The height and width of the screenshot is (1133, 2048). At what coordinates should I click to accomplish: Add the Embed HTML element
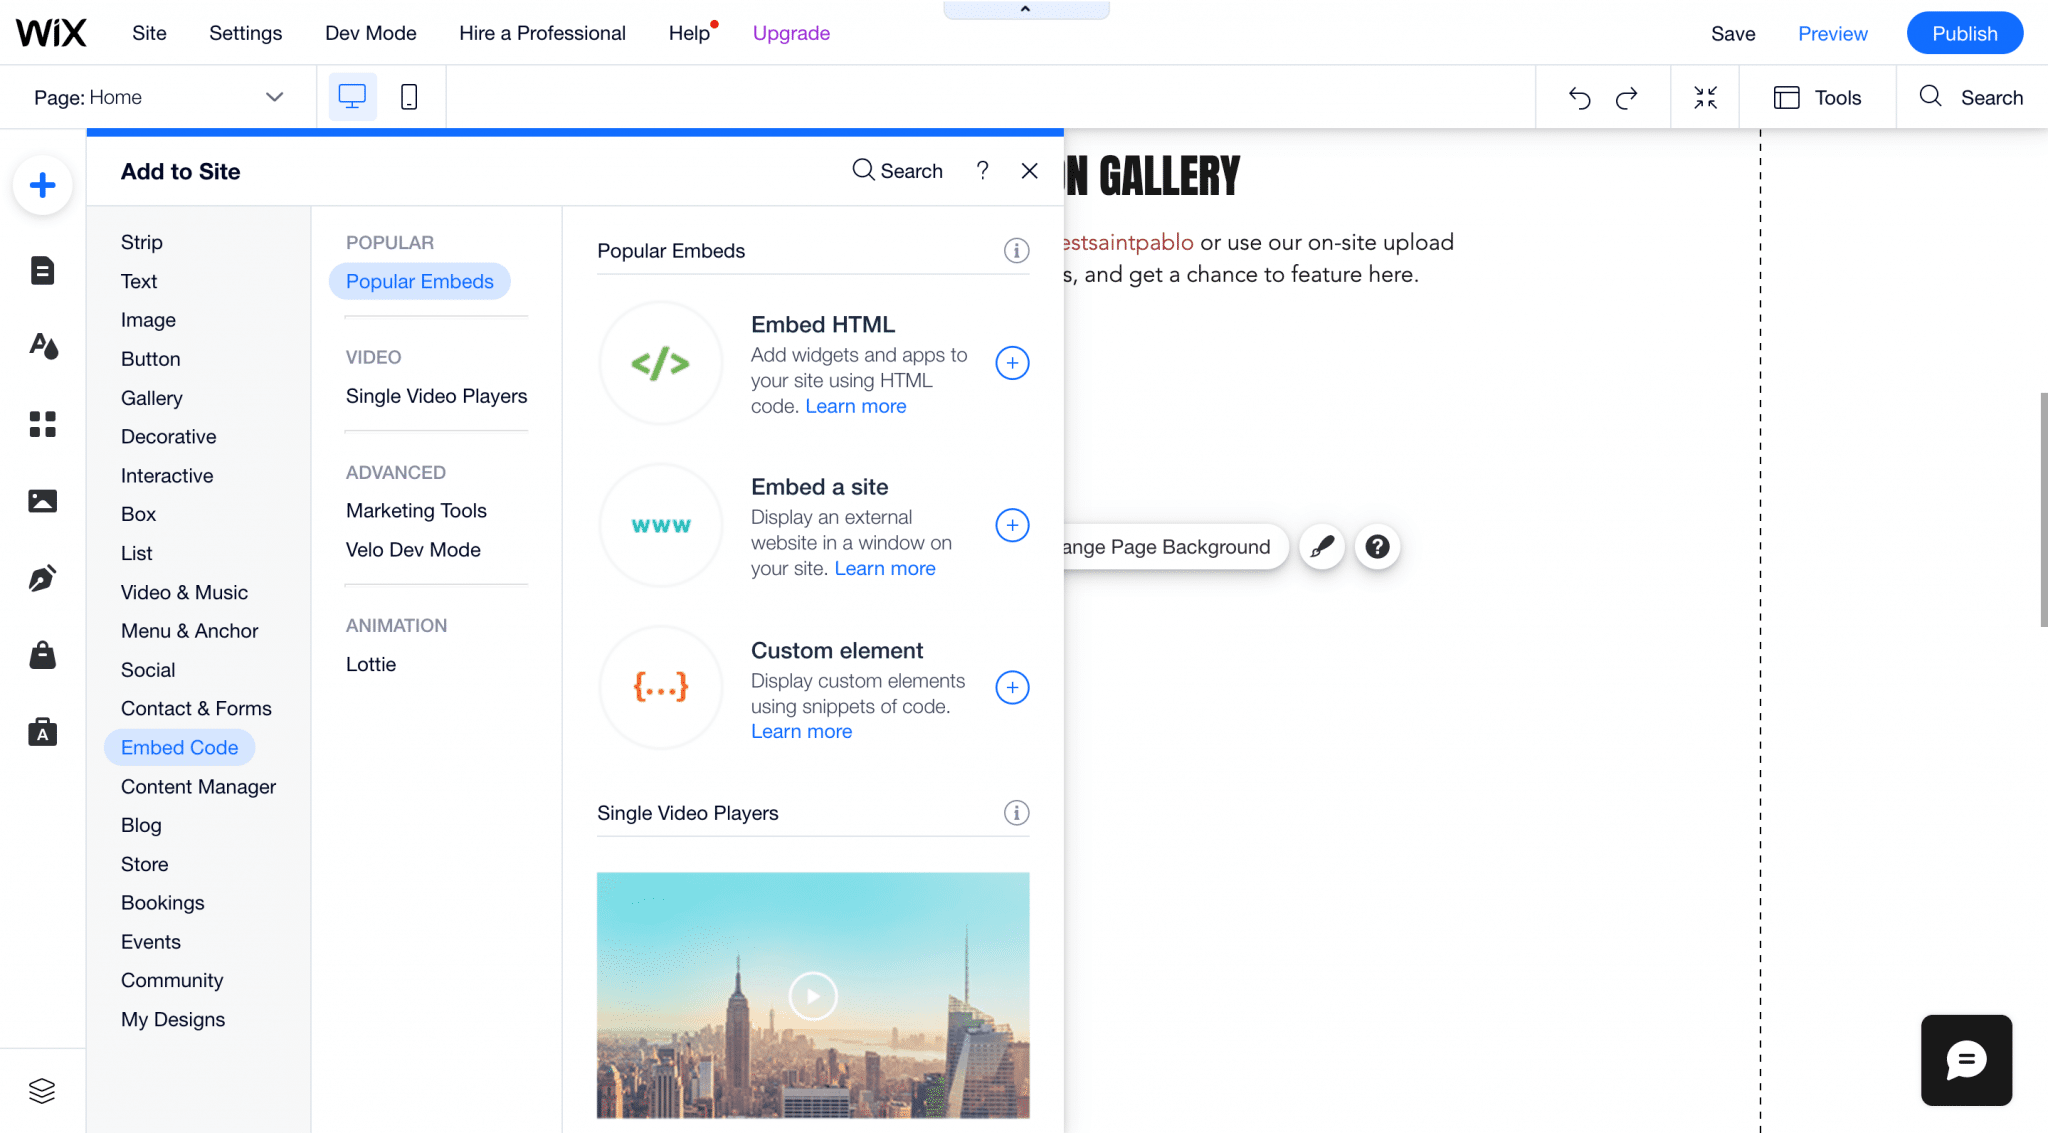1012,363
